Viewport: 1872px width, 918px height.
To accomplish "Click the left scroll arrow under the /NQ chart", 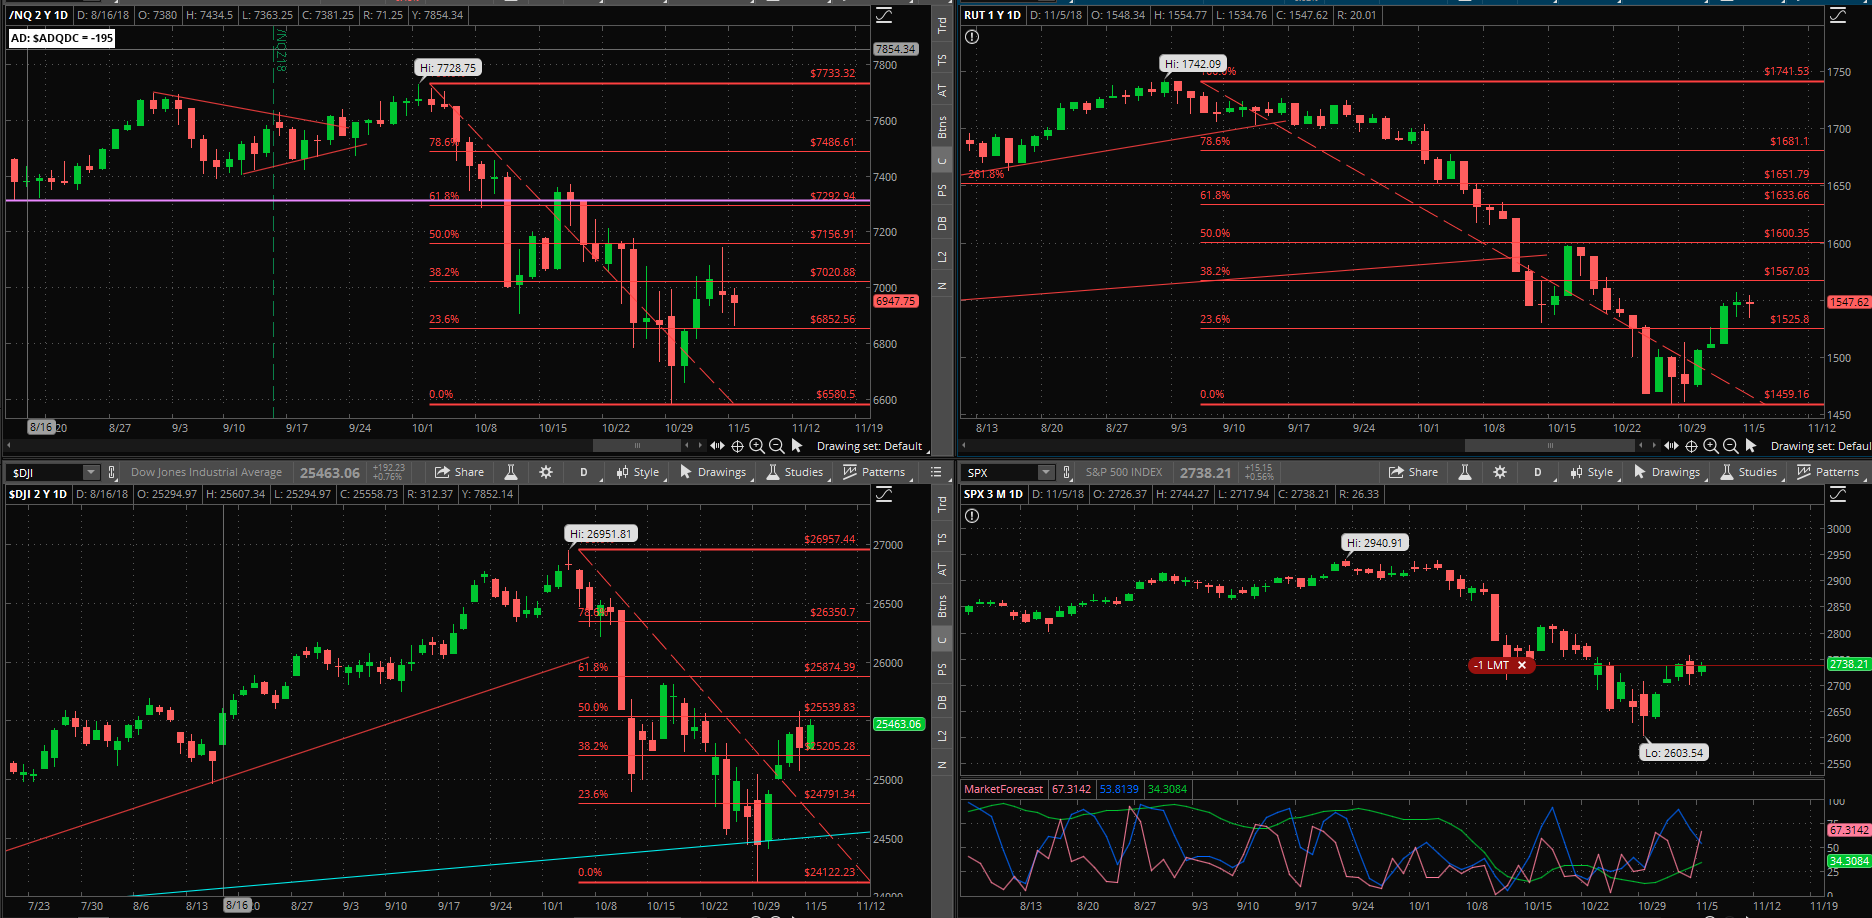I will 10,446.
